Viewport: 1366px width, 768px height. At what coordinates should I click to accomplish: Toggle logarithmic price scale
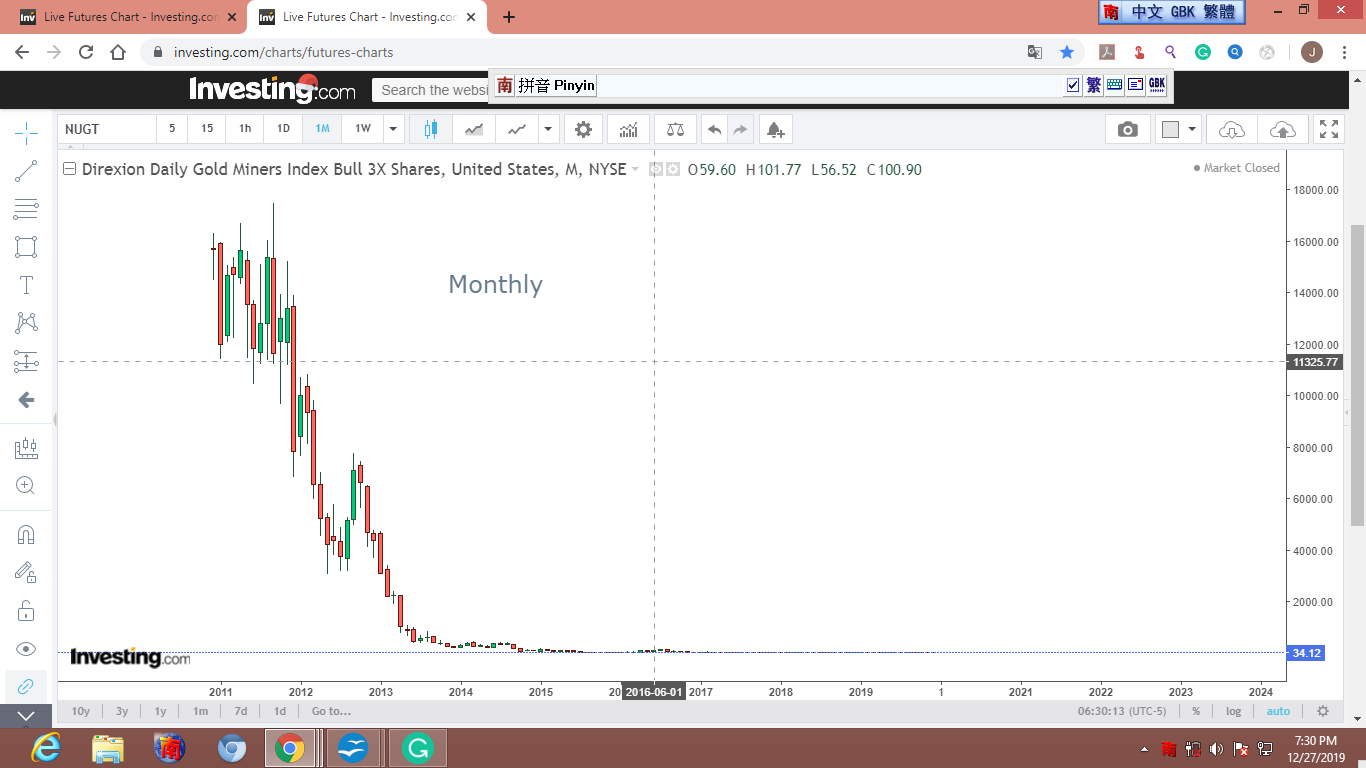pyautogui.click(x=1234, y=711)
